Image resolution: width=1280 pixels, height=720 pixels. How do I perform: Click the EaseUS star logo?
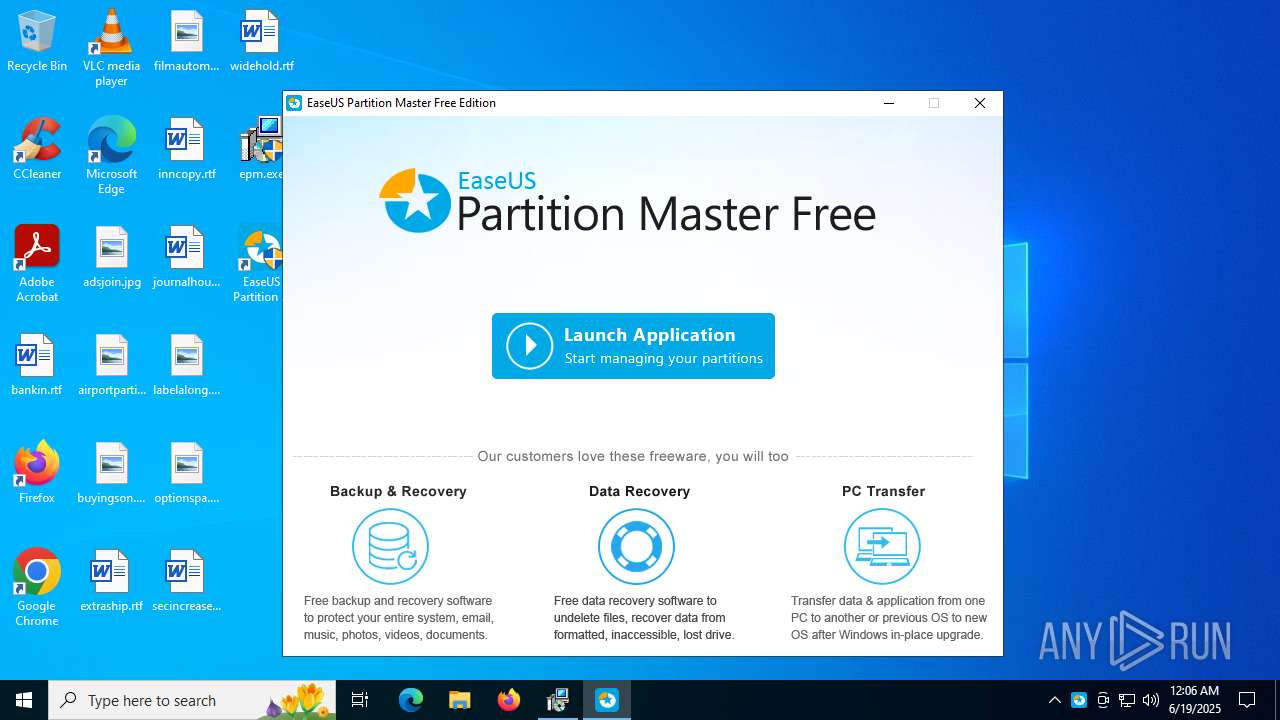click(x=415, y=201)
